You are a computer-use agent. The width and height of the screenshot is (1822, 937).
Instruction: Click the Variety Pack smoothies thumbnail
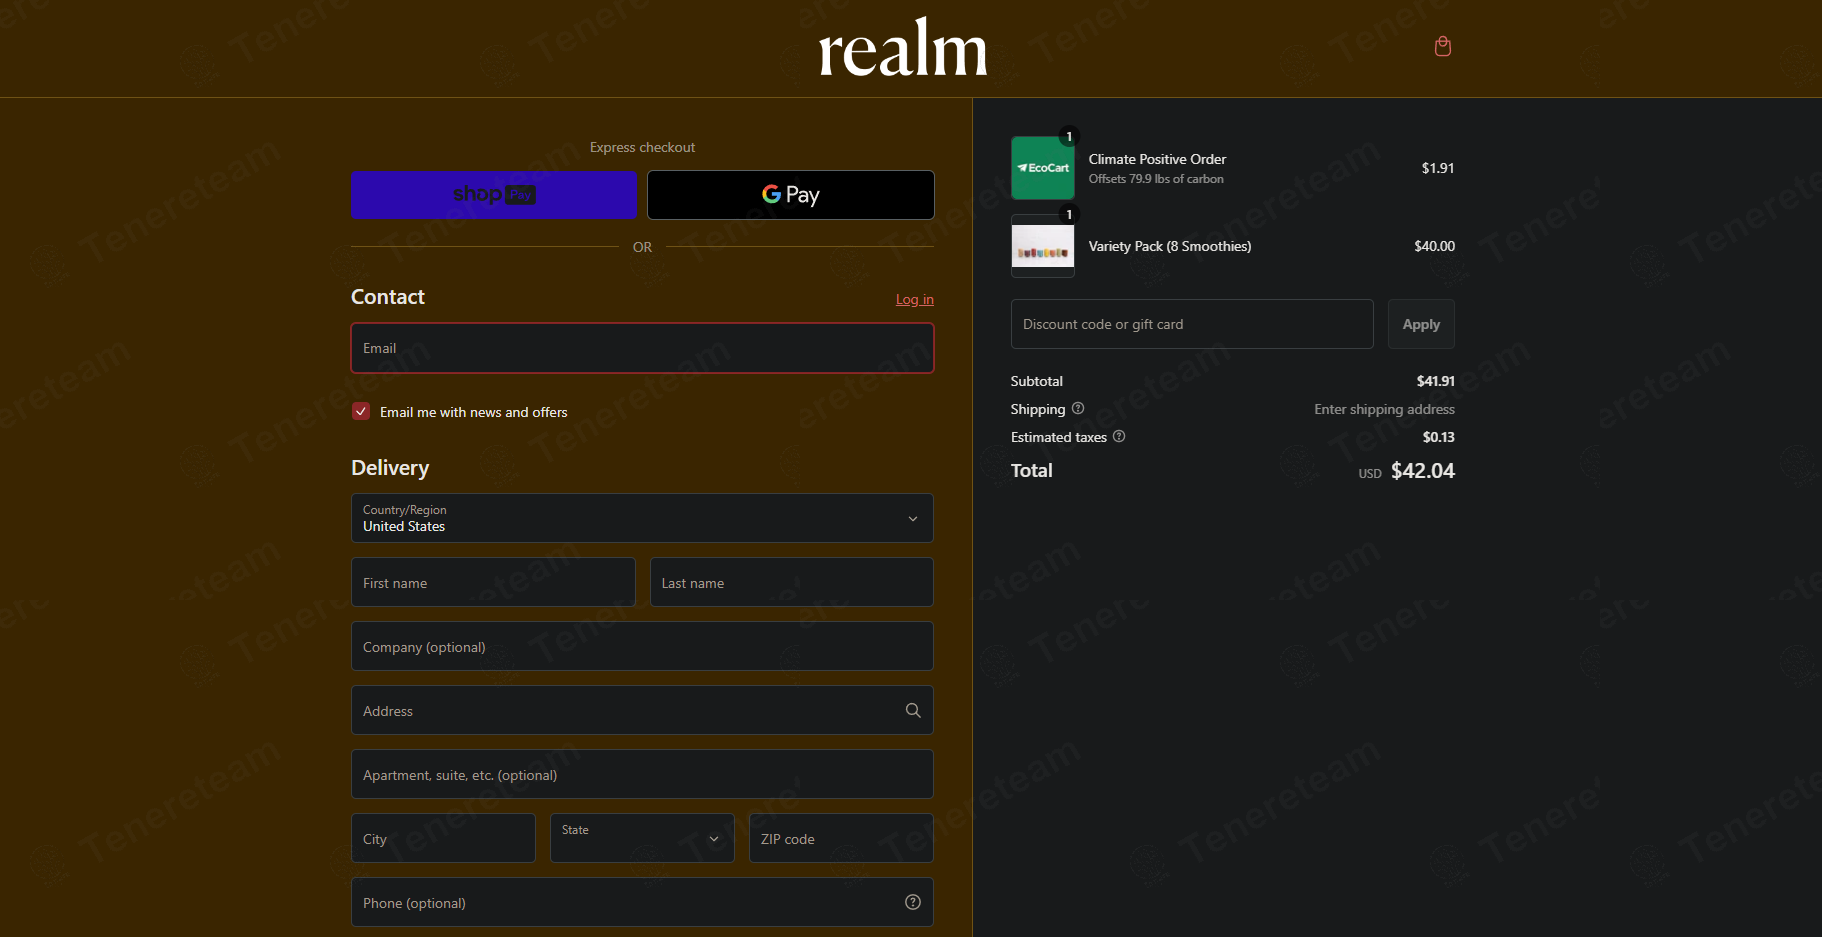click(1042, 246)
